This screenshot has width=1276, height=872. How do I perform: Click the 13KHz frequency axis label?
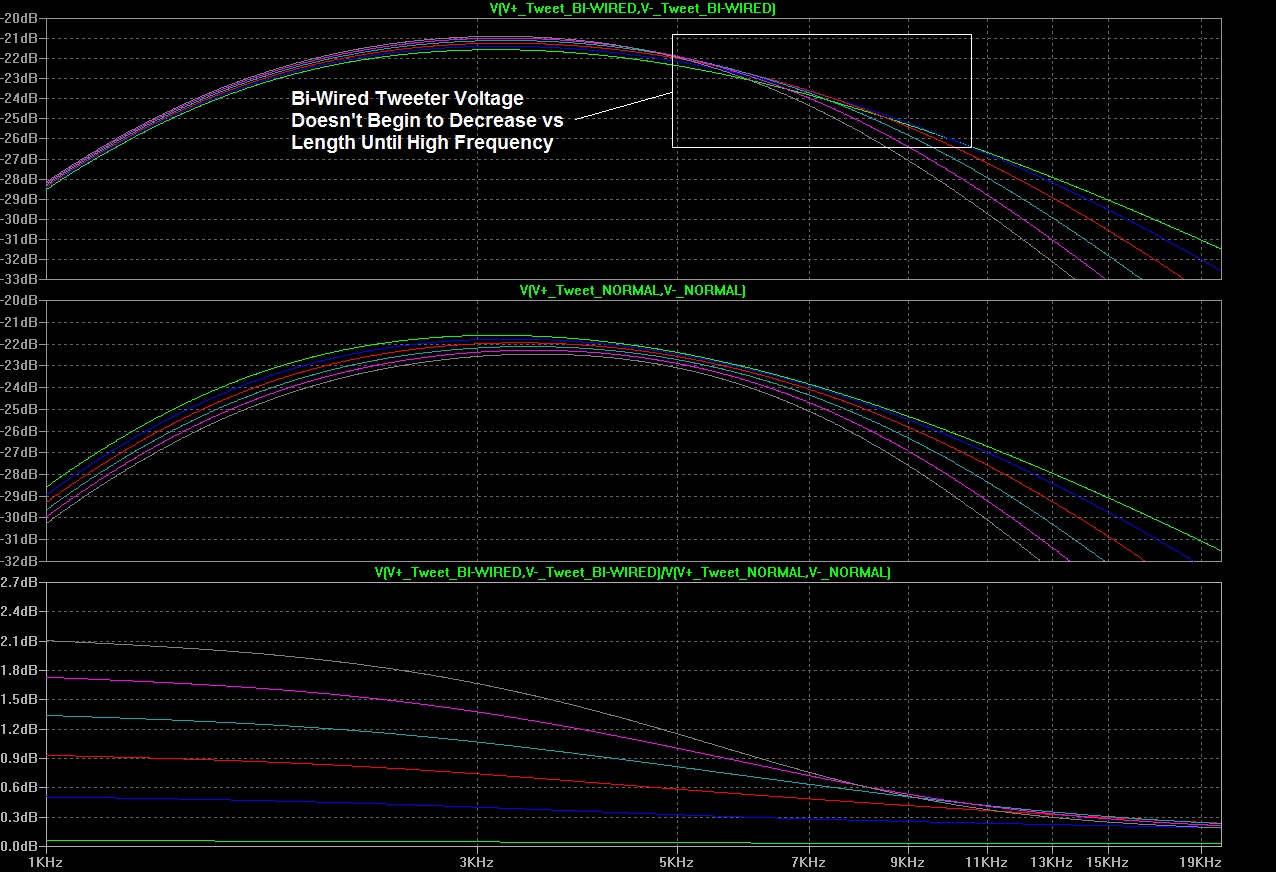1052,861
